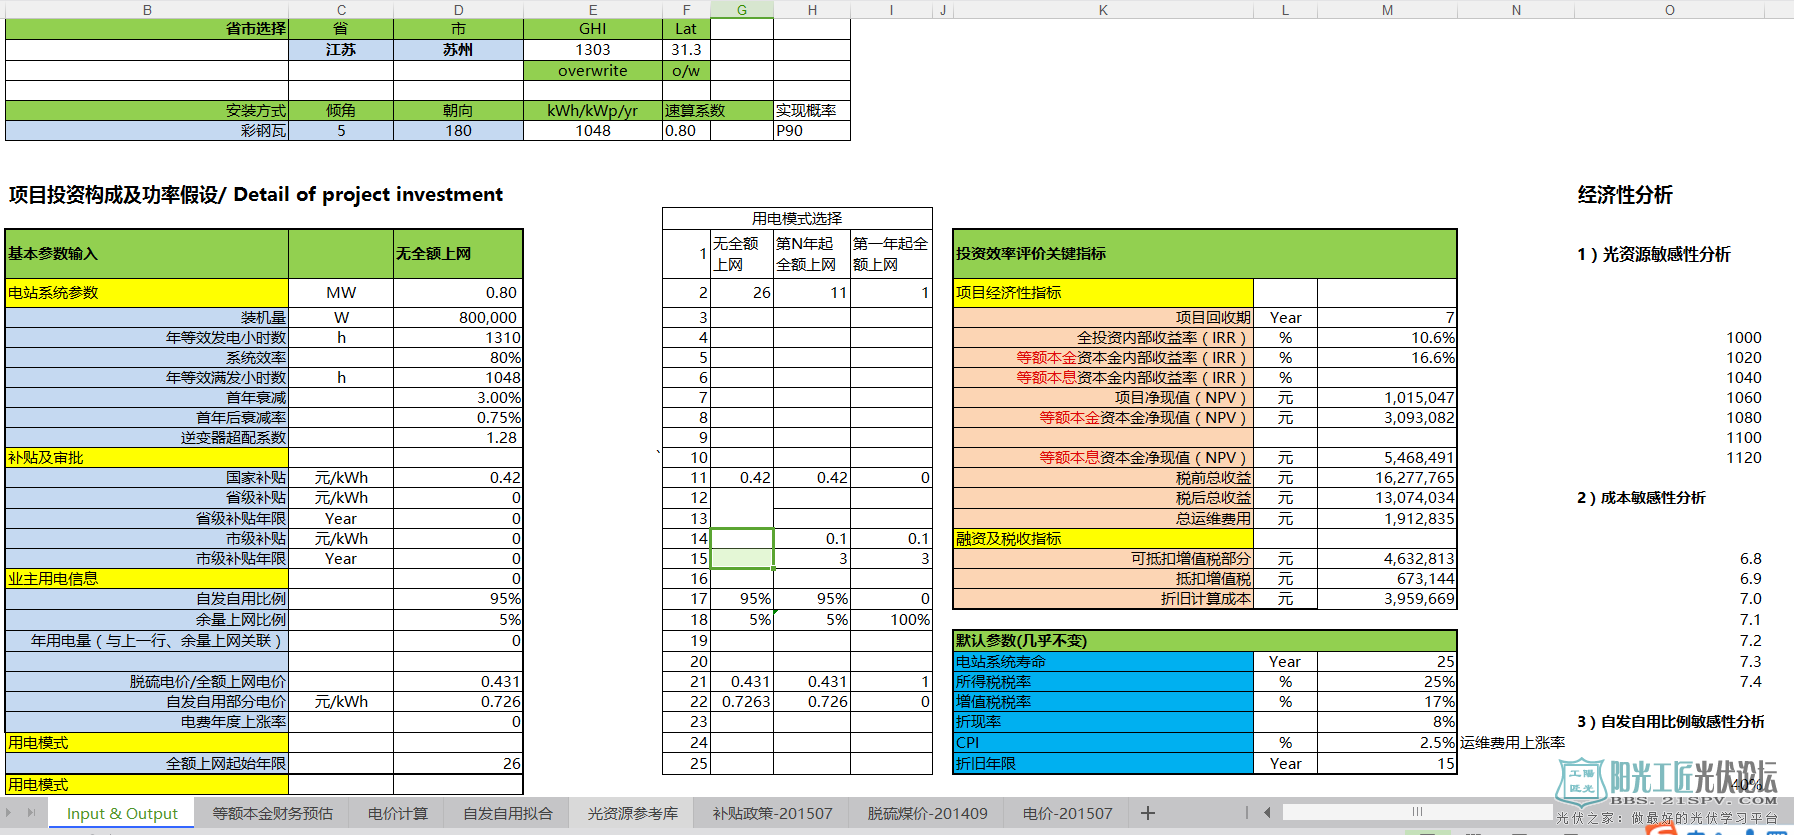The height and width of the screenshot is (835, 1794).
Task: Click the o/w cell
Action: coord(686,71)
